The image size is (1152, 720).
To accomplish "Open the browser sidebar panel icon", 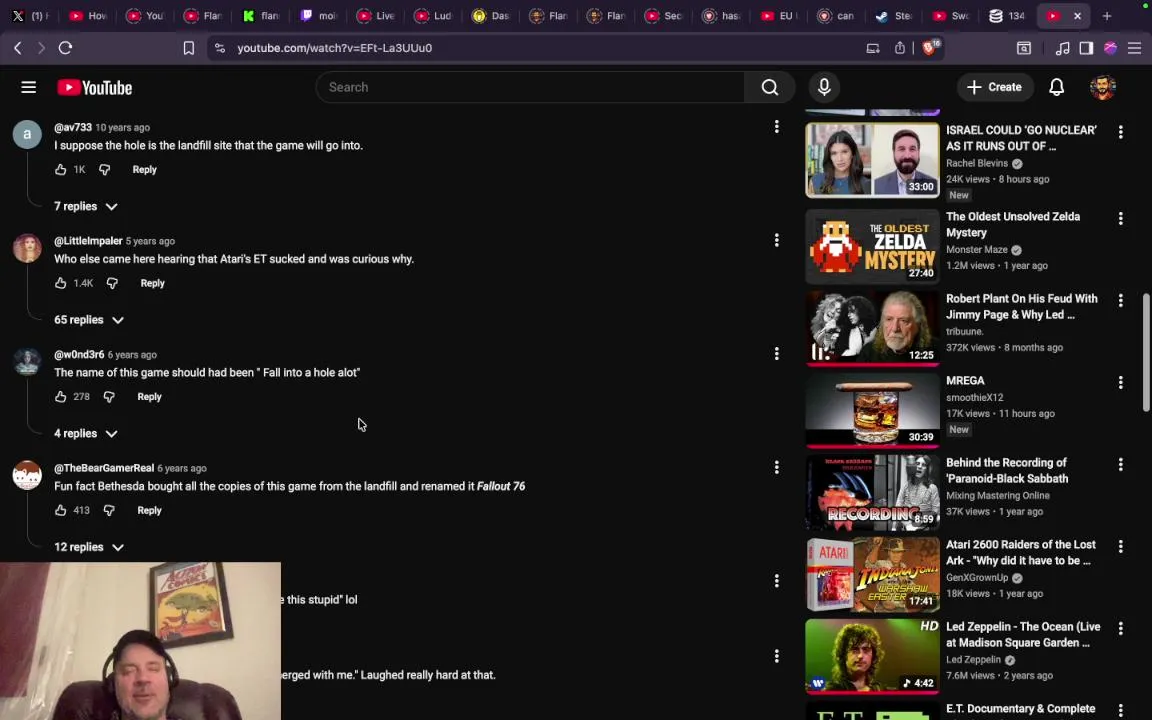I will pyautogui.click(x=1086, y=48).
